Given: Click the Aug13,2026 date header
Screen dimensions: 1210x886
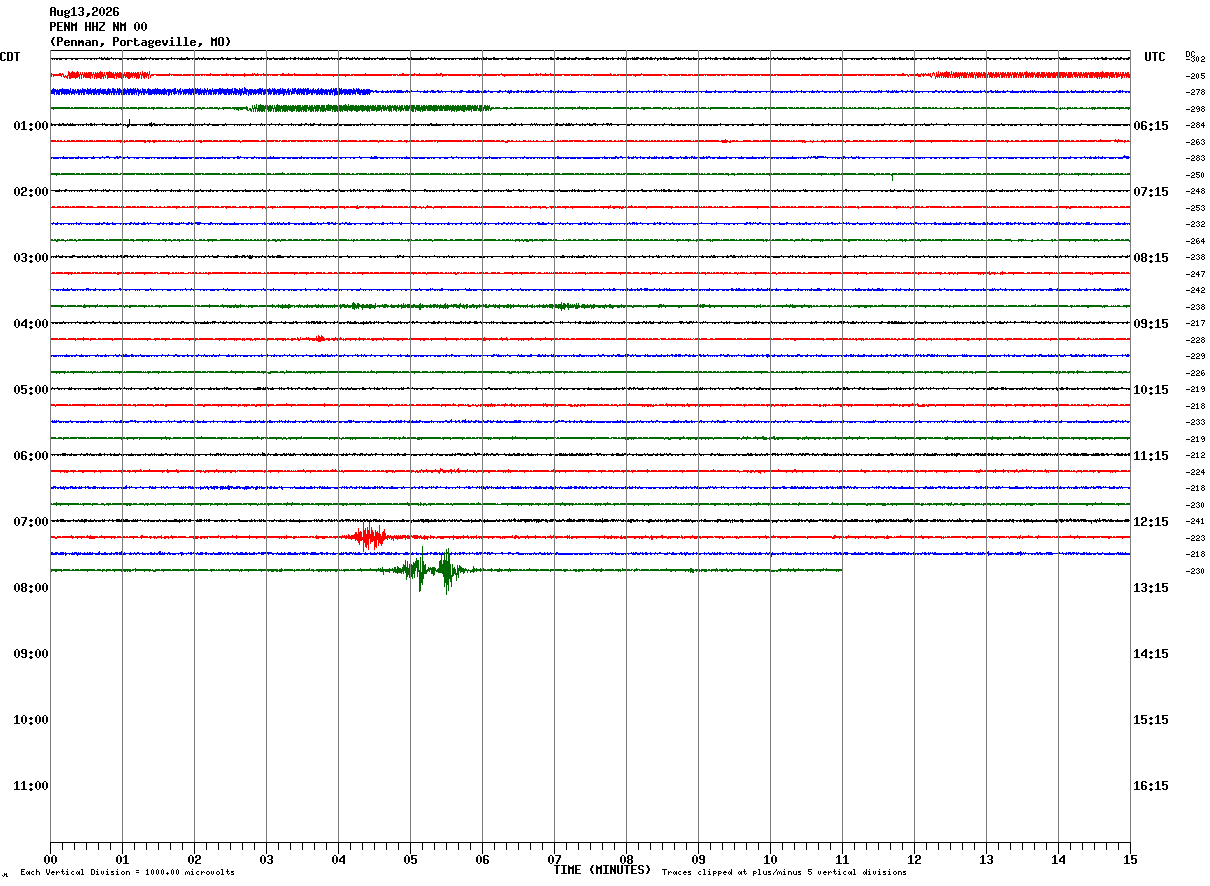Looking at the screenshot, I should click(84, 12).
